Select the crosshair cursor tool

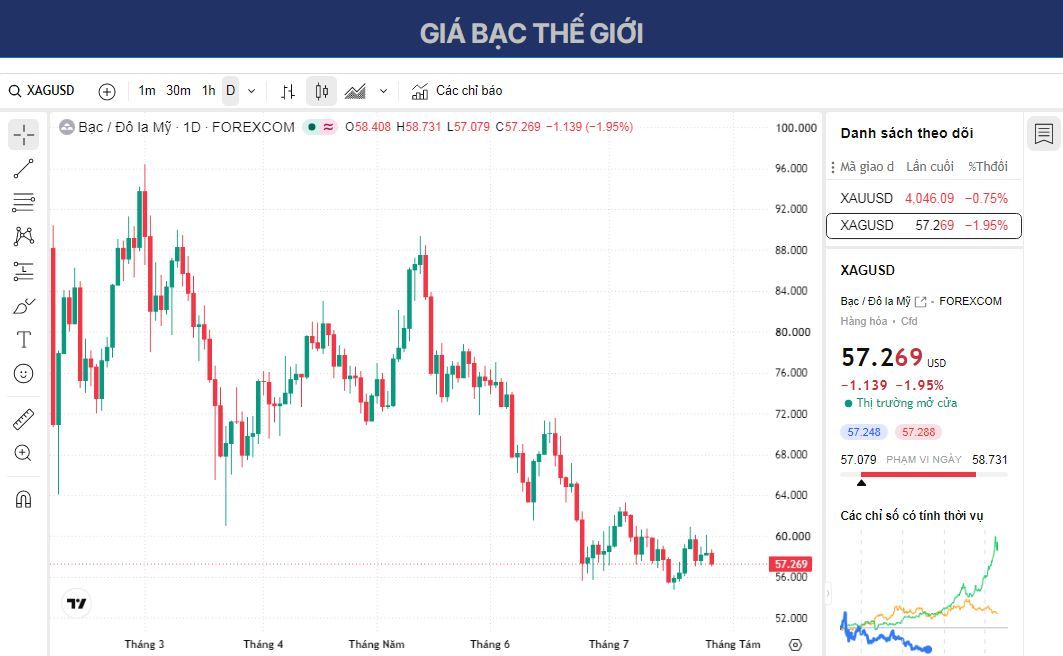24,134
